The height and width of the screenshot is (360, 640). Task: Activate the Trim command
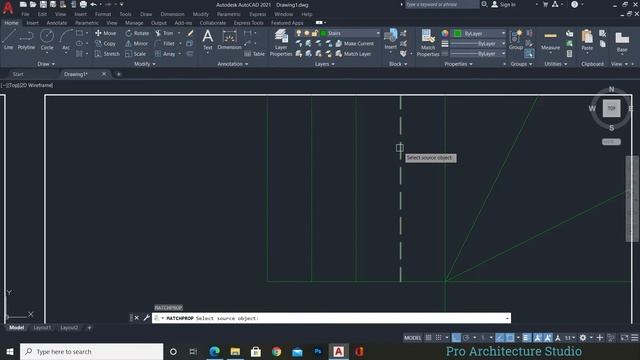[164, 33]
